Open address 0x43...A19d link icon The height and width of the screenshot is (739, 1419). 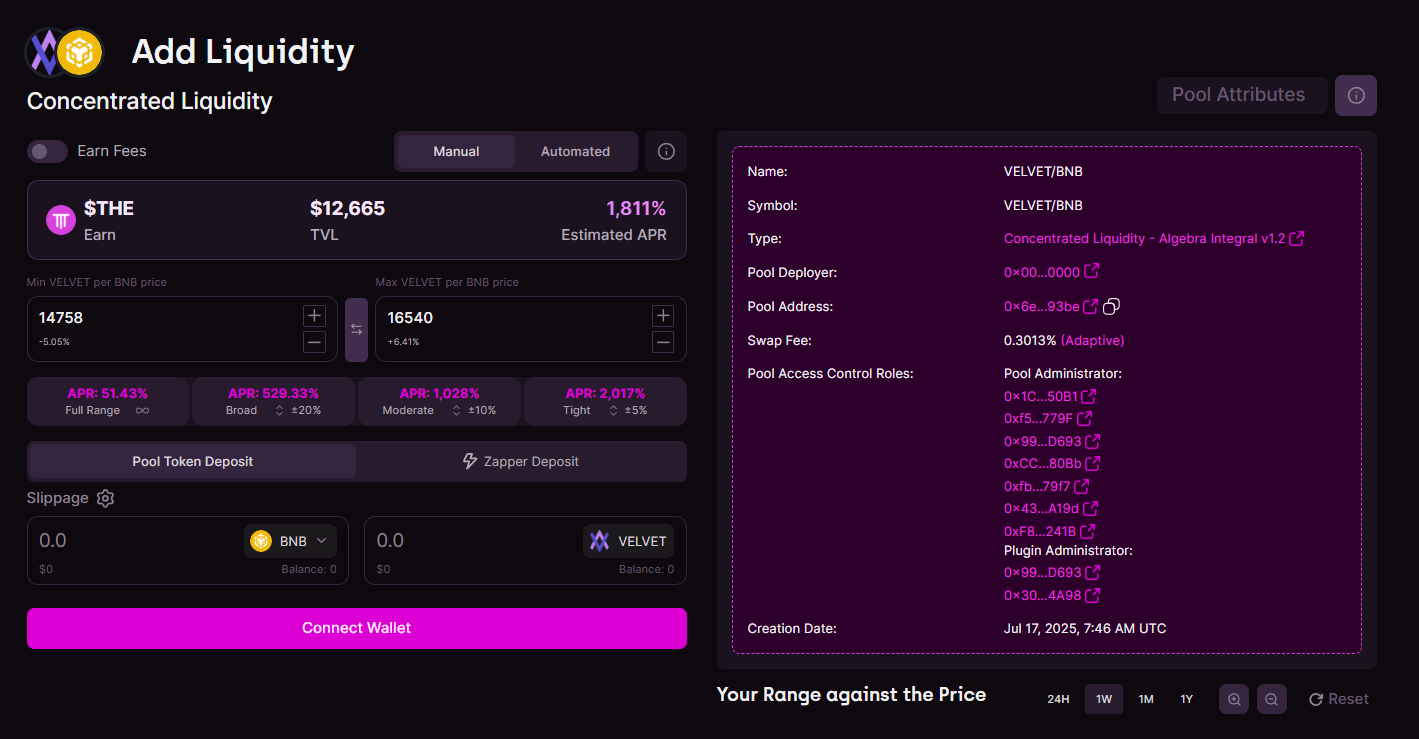[x=1090, y=508]
